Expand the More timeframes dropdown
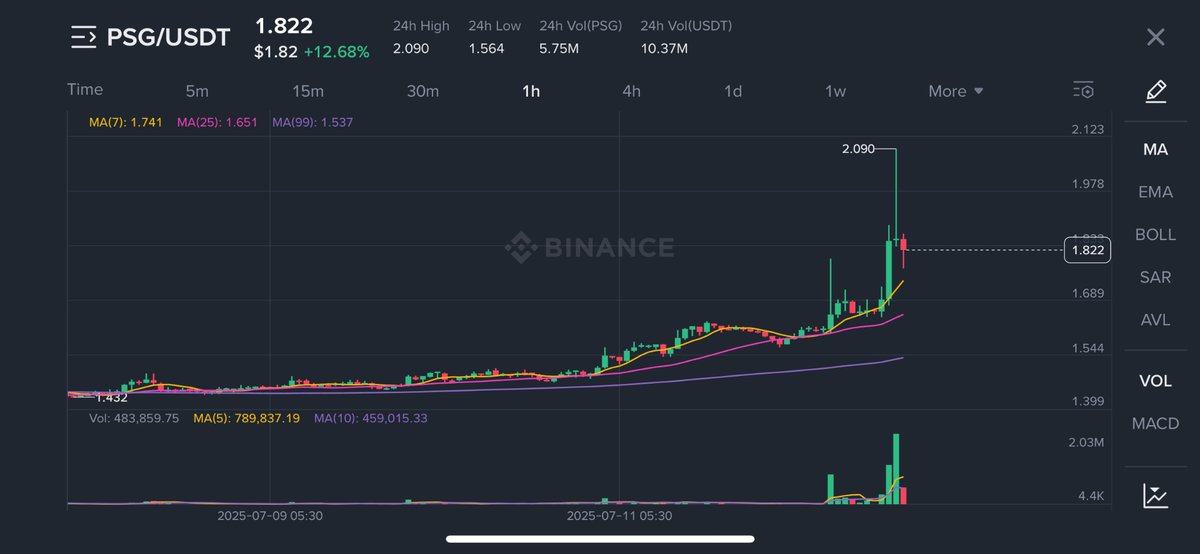The height and width of the screenshot is (554, 1200). (x=956, y=91)
